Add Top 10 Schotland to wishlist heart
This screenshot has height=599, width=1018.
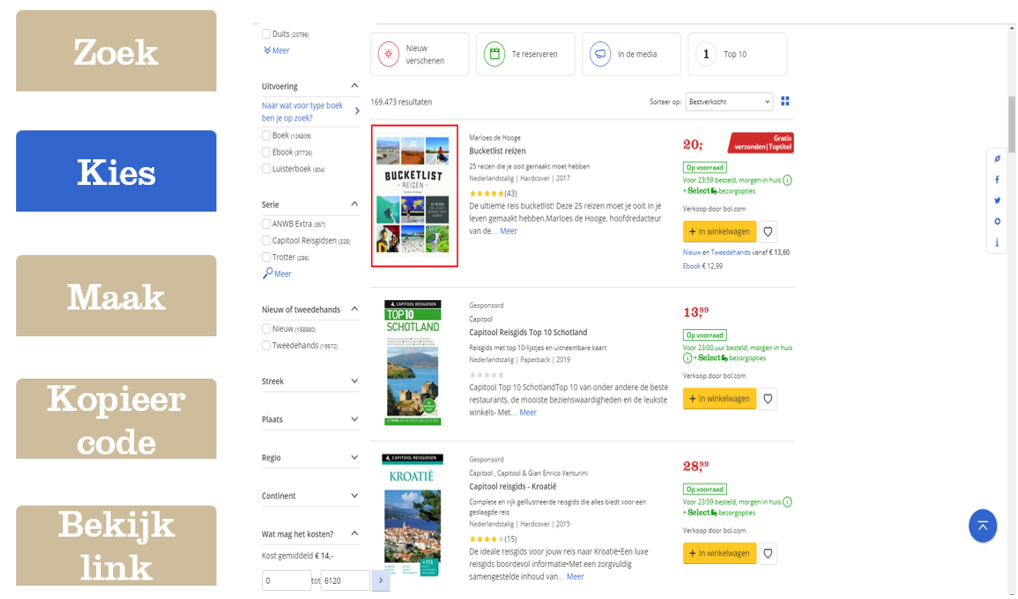[x=767, y=398]
